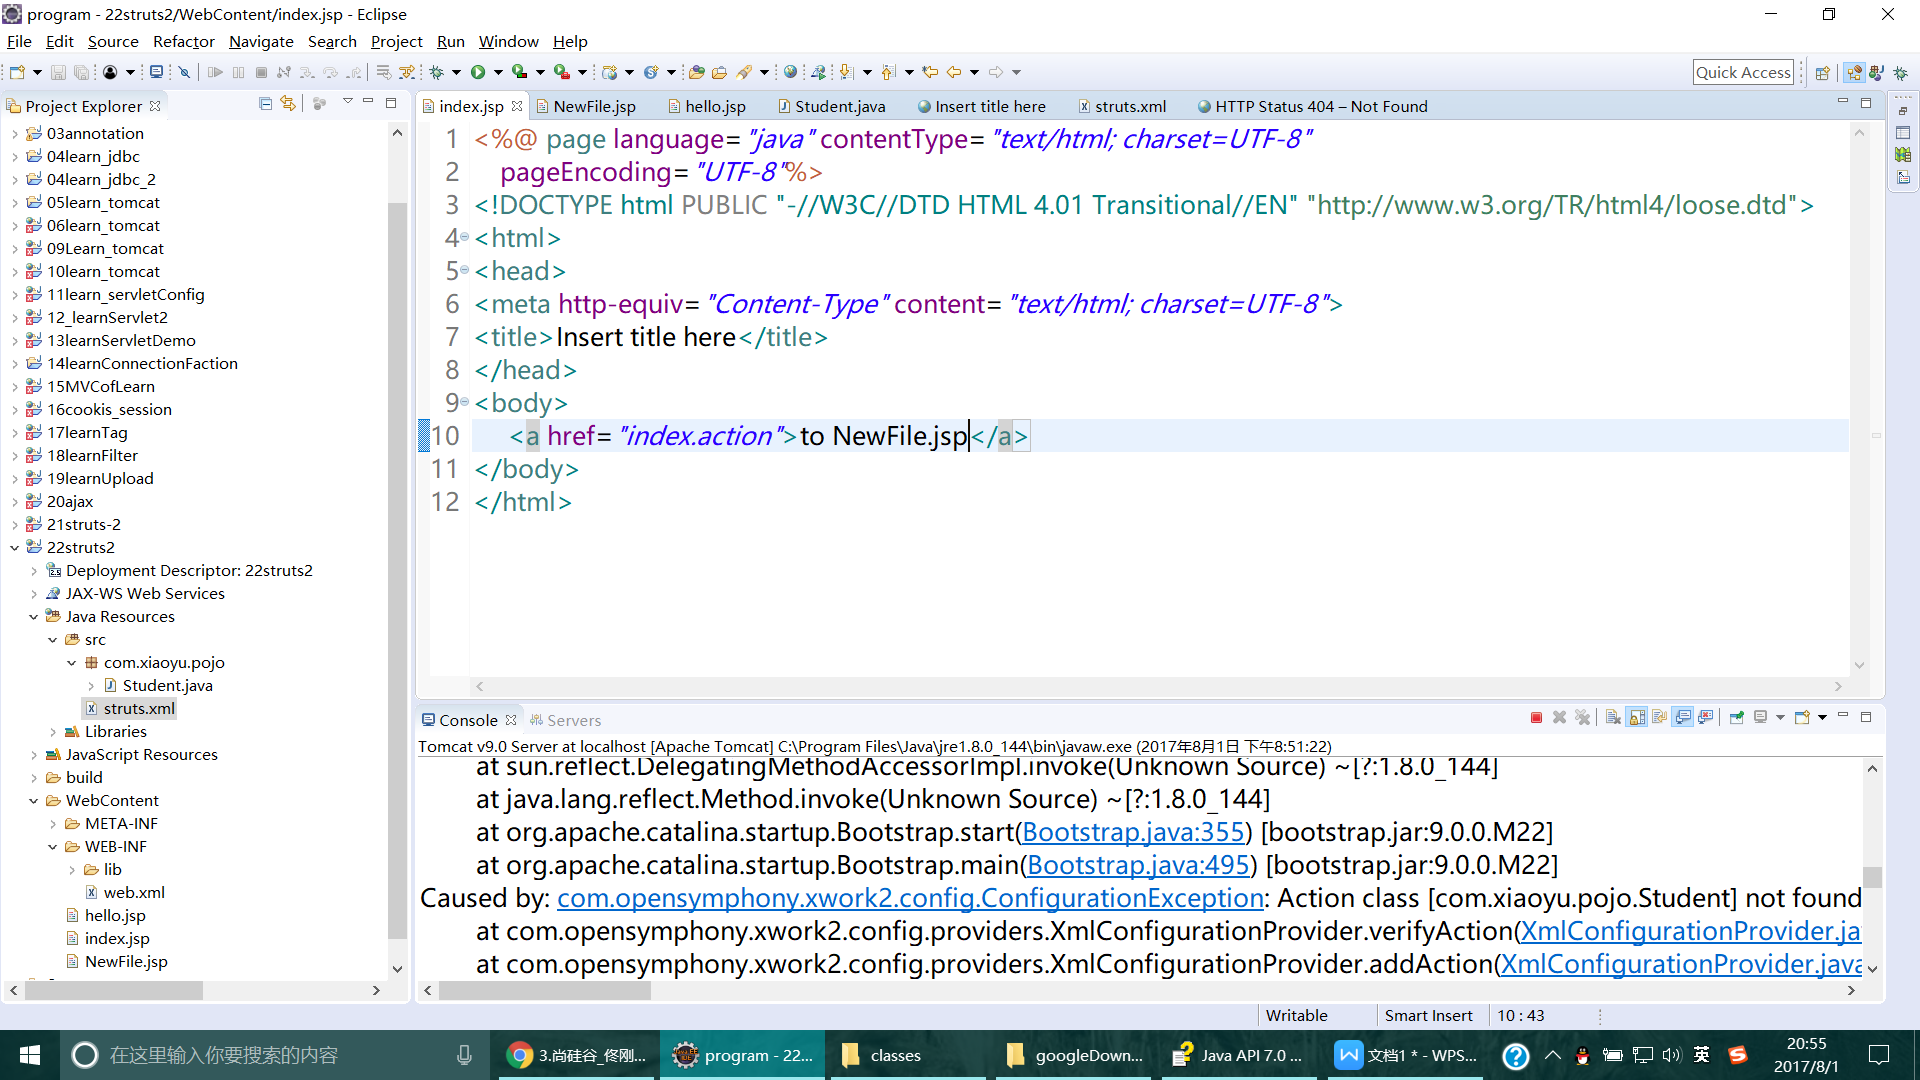Click the Run Last Tool external tools icon

pyautogui.click(x=561, y=72)
